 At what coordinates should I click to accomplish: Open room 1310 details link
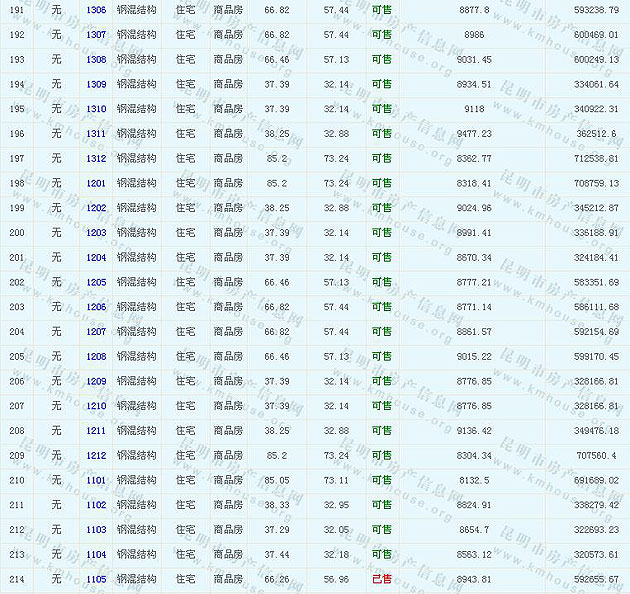point(96,109)
